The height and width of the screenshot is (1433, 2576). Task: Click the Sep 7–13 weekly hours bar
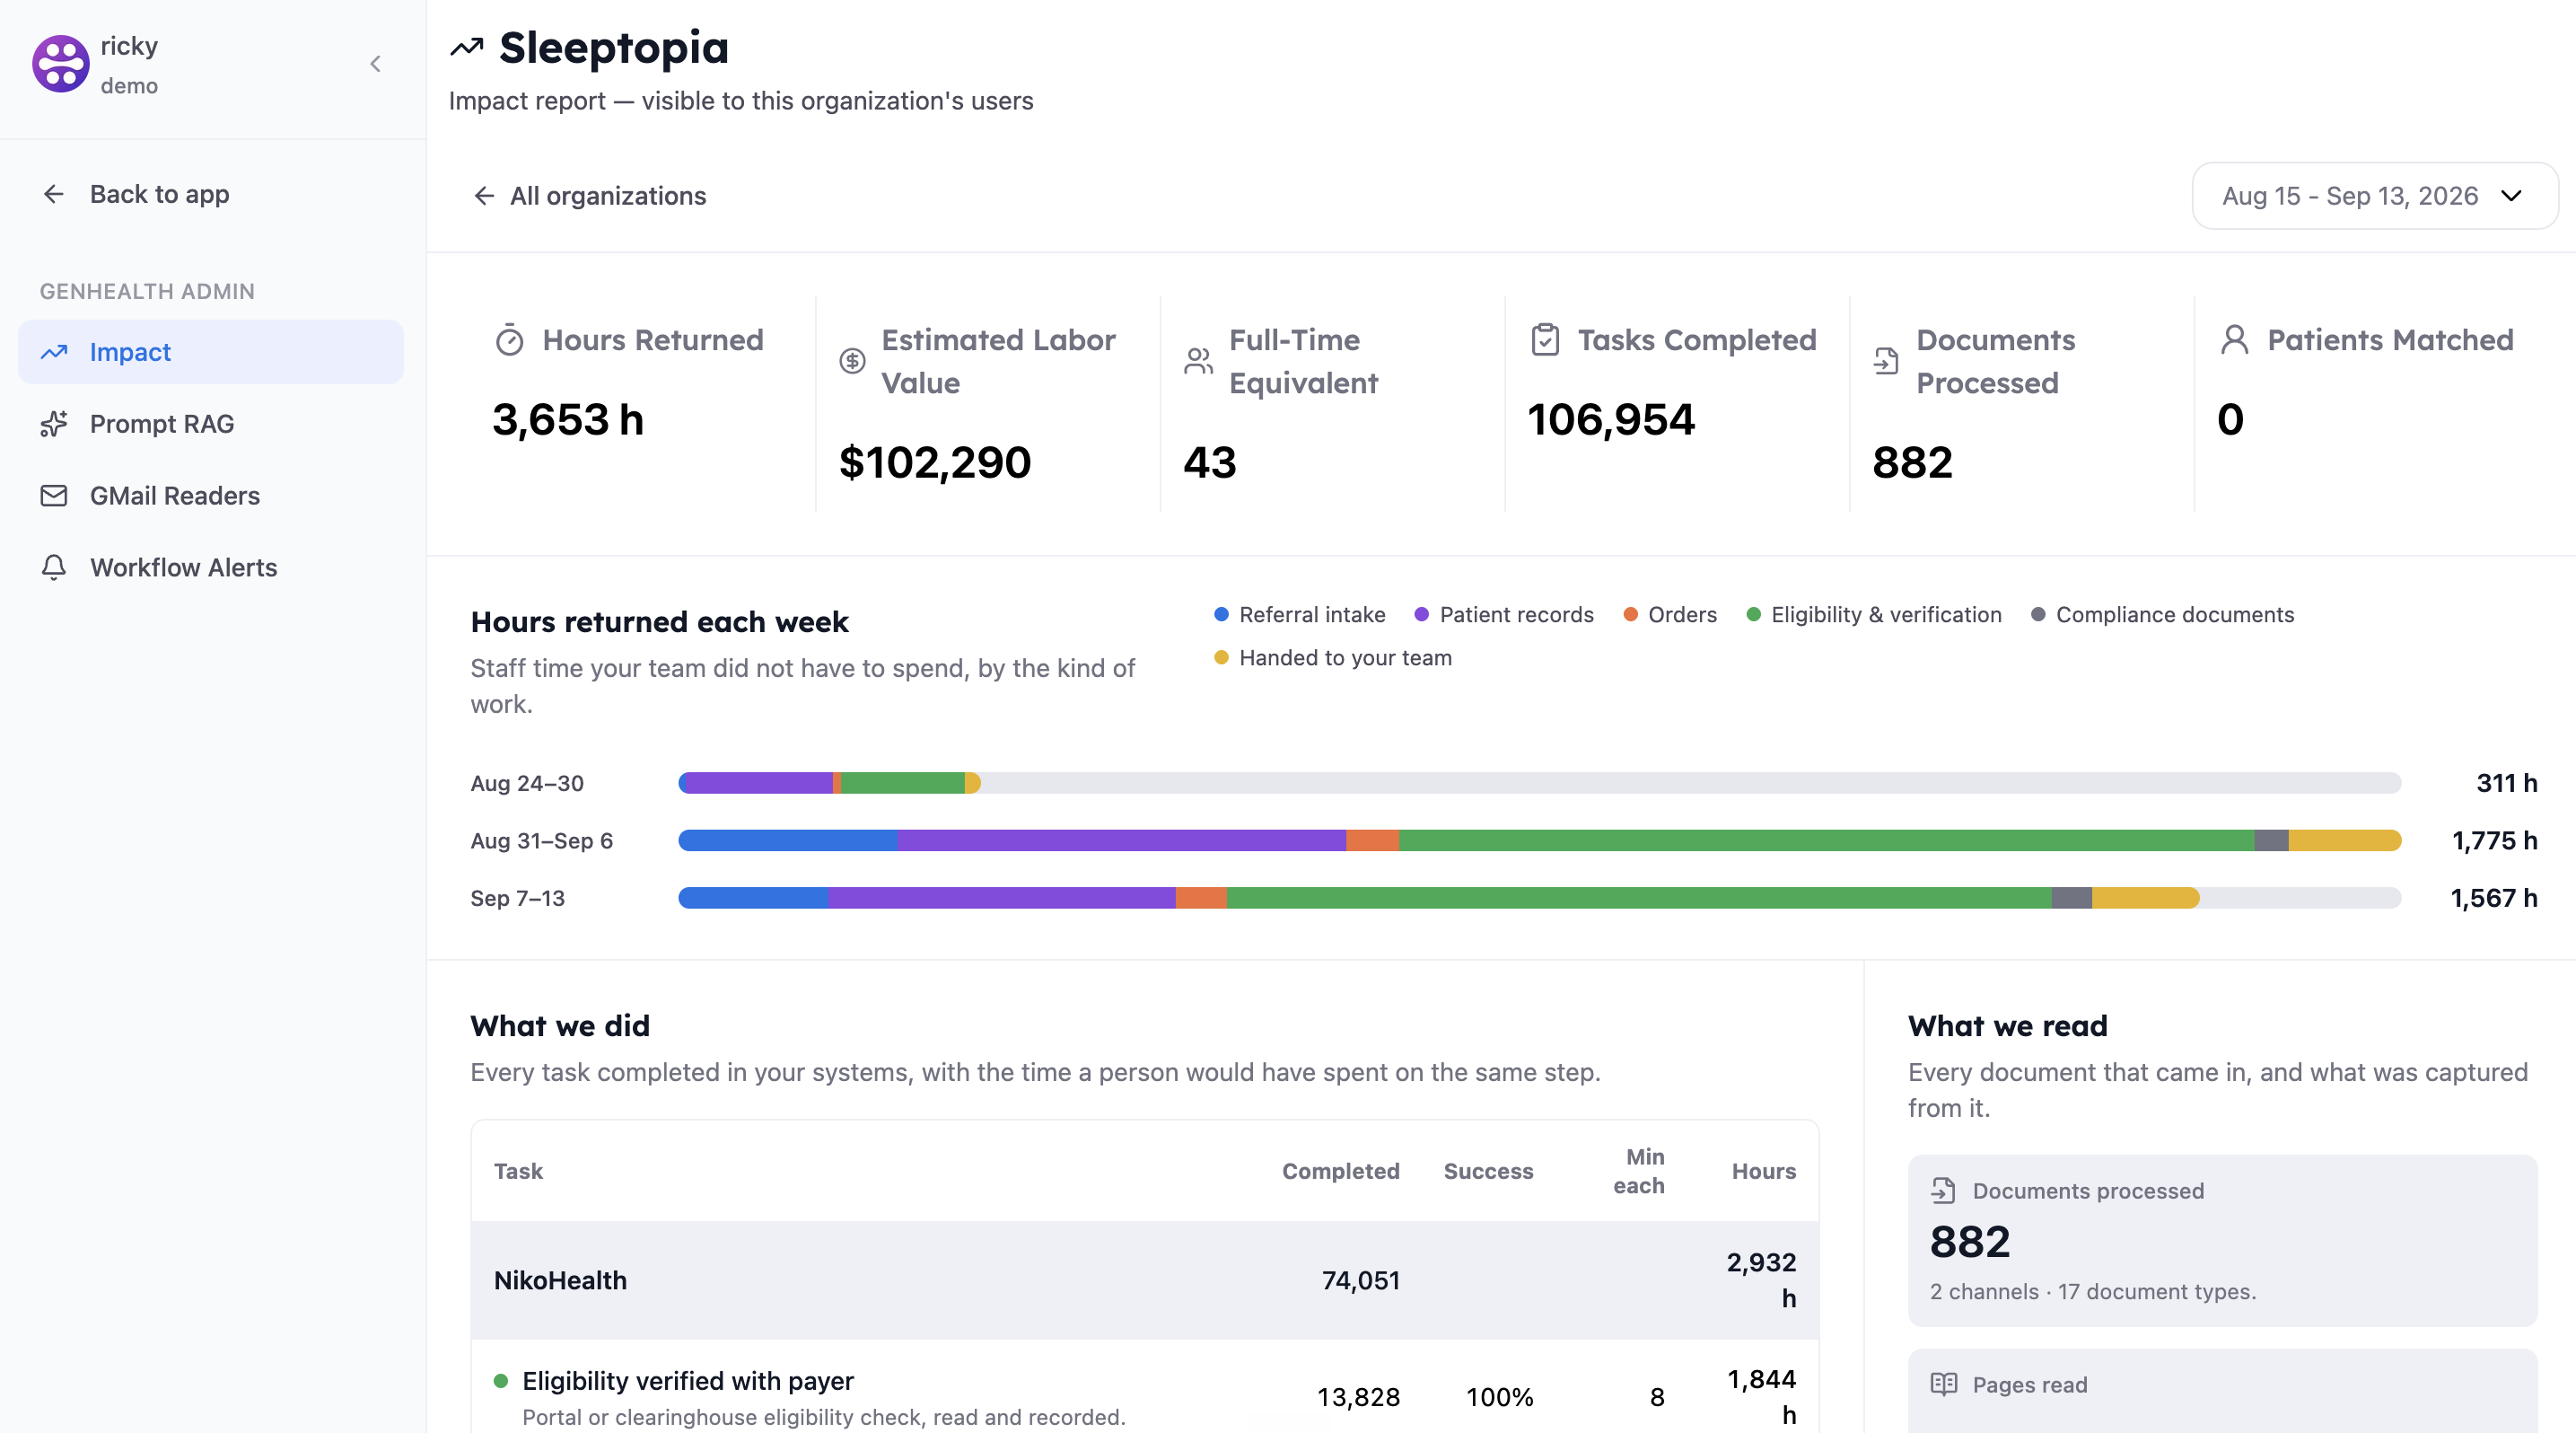(1539, 898)
